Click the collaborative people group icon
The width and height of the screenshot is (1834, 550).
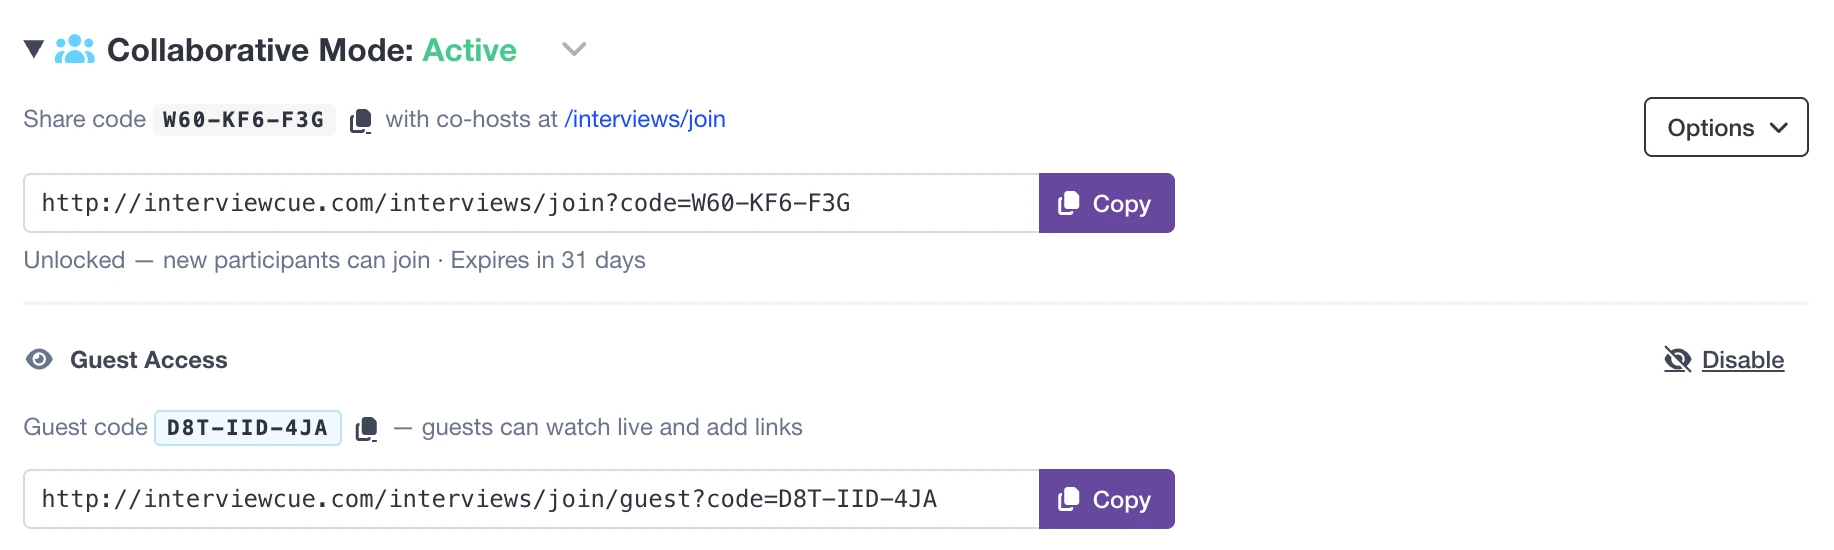(75, 49)
